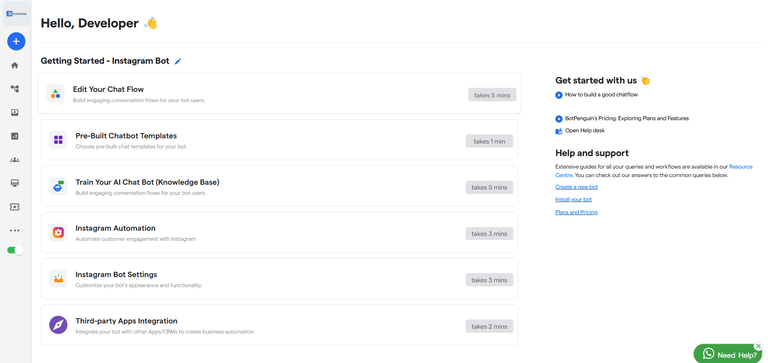
Task: Open 'How to build a good chatflow' link
Action: 601,95
